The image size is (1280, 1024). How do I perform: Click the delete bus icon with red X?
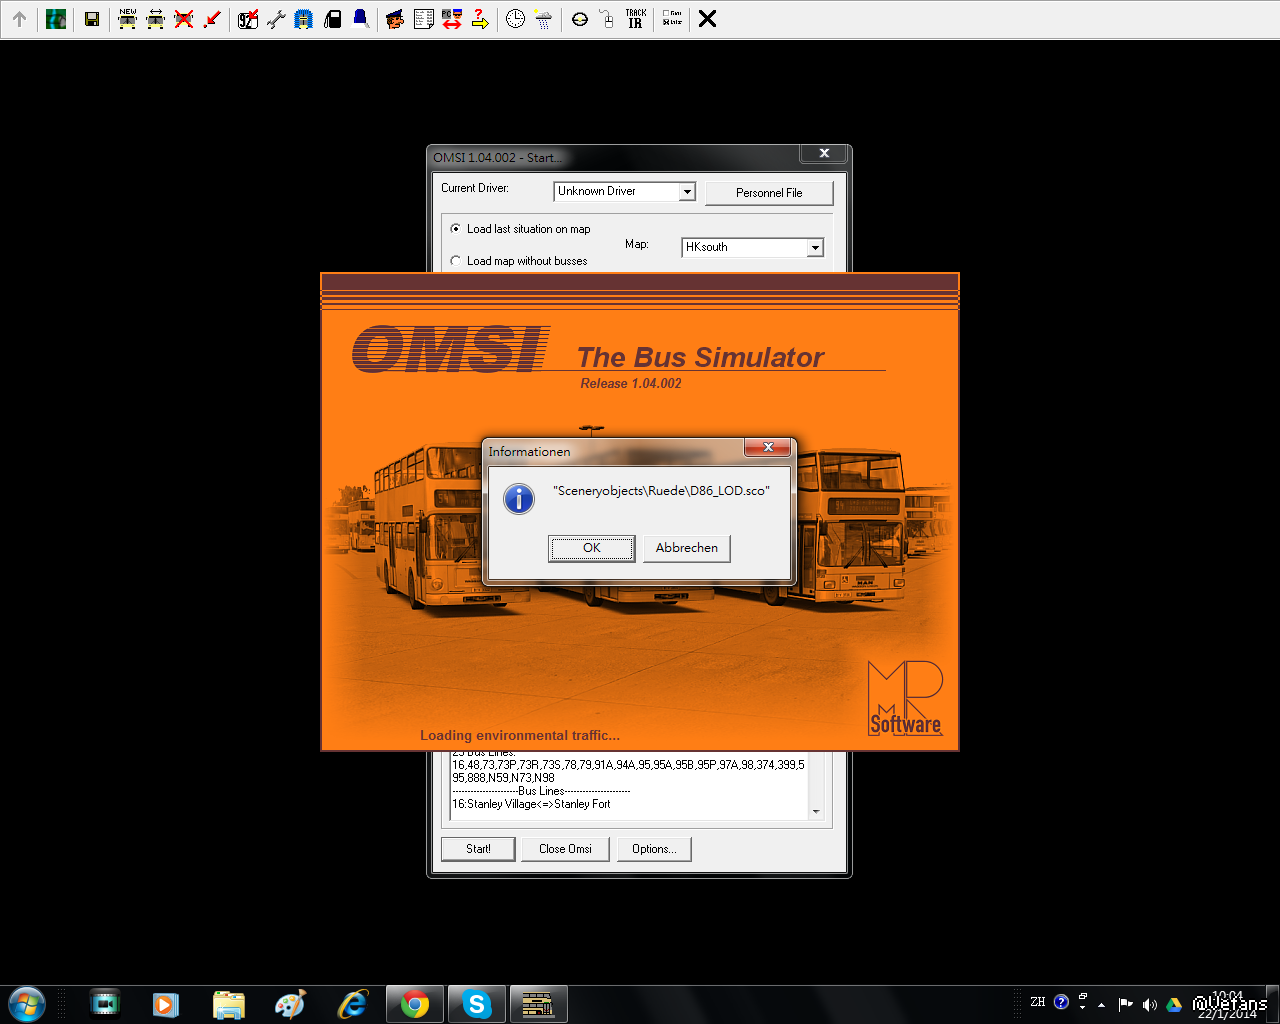coord(184,19)
